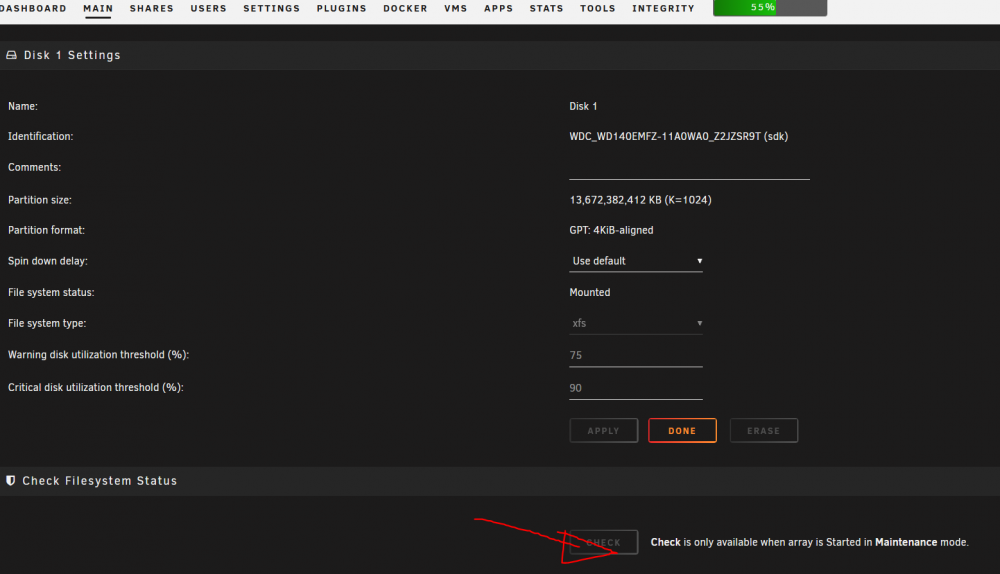Viewport: 1000px width, 574px height.
Task: Switch to the Docker tab
Action: [405, 8]
